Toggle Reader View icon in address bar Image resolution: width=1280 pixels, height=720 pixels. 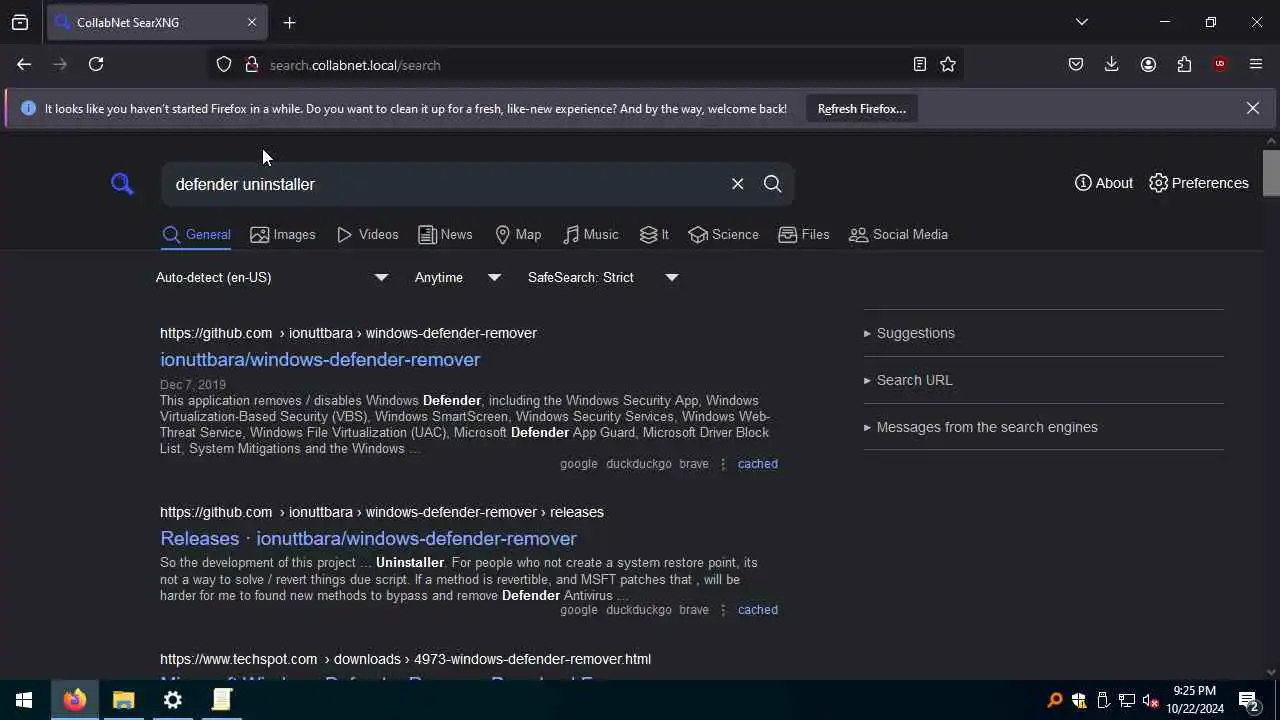(x=919, y=64)
